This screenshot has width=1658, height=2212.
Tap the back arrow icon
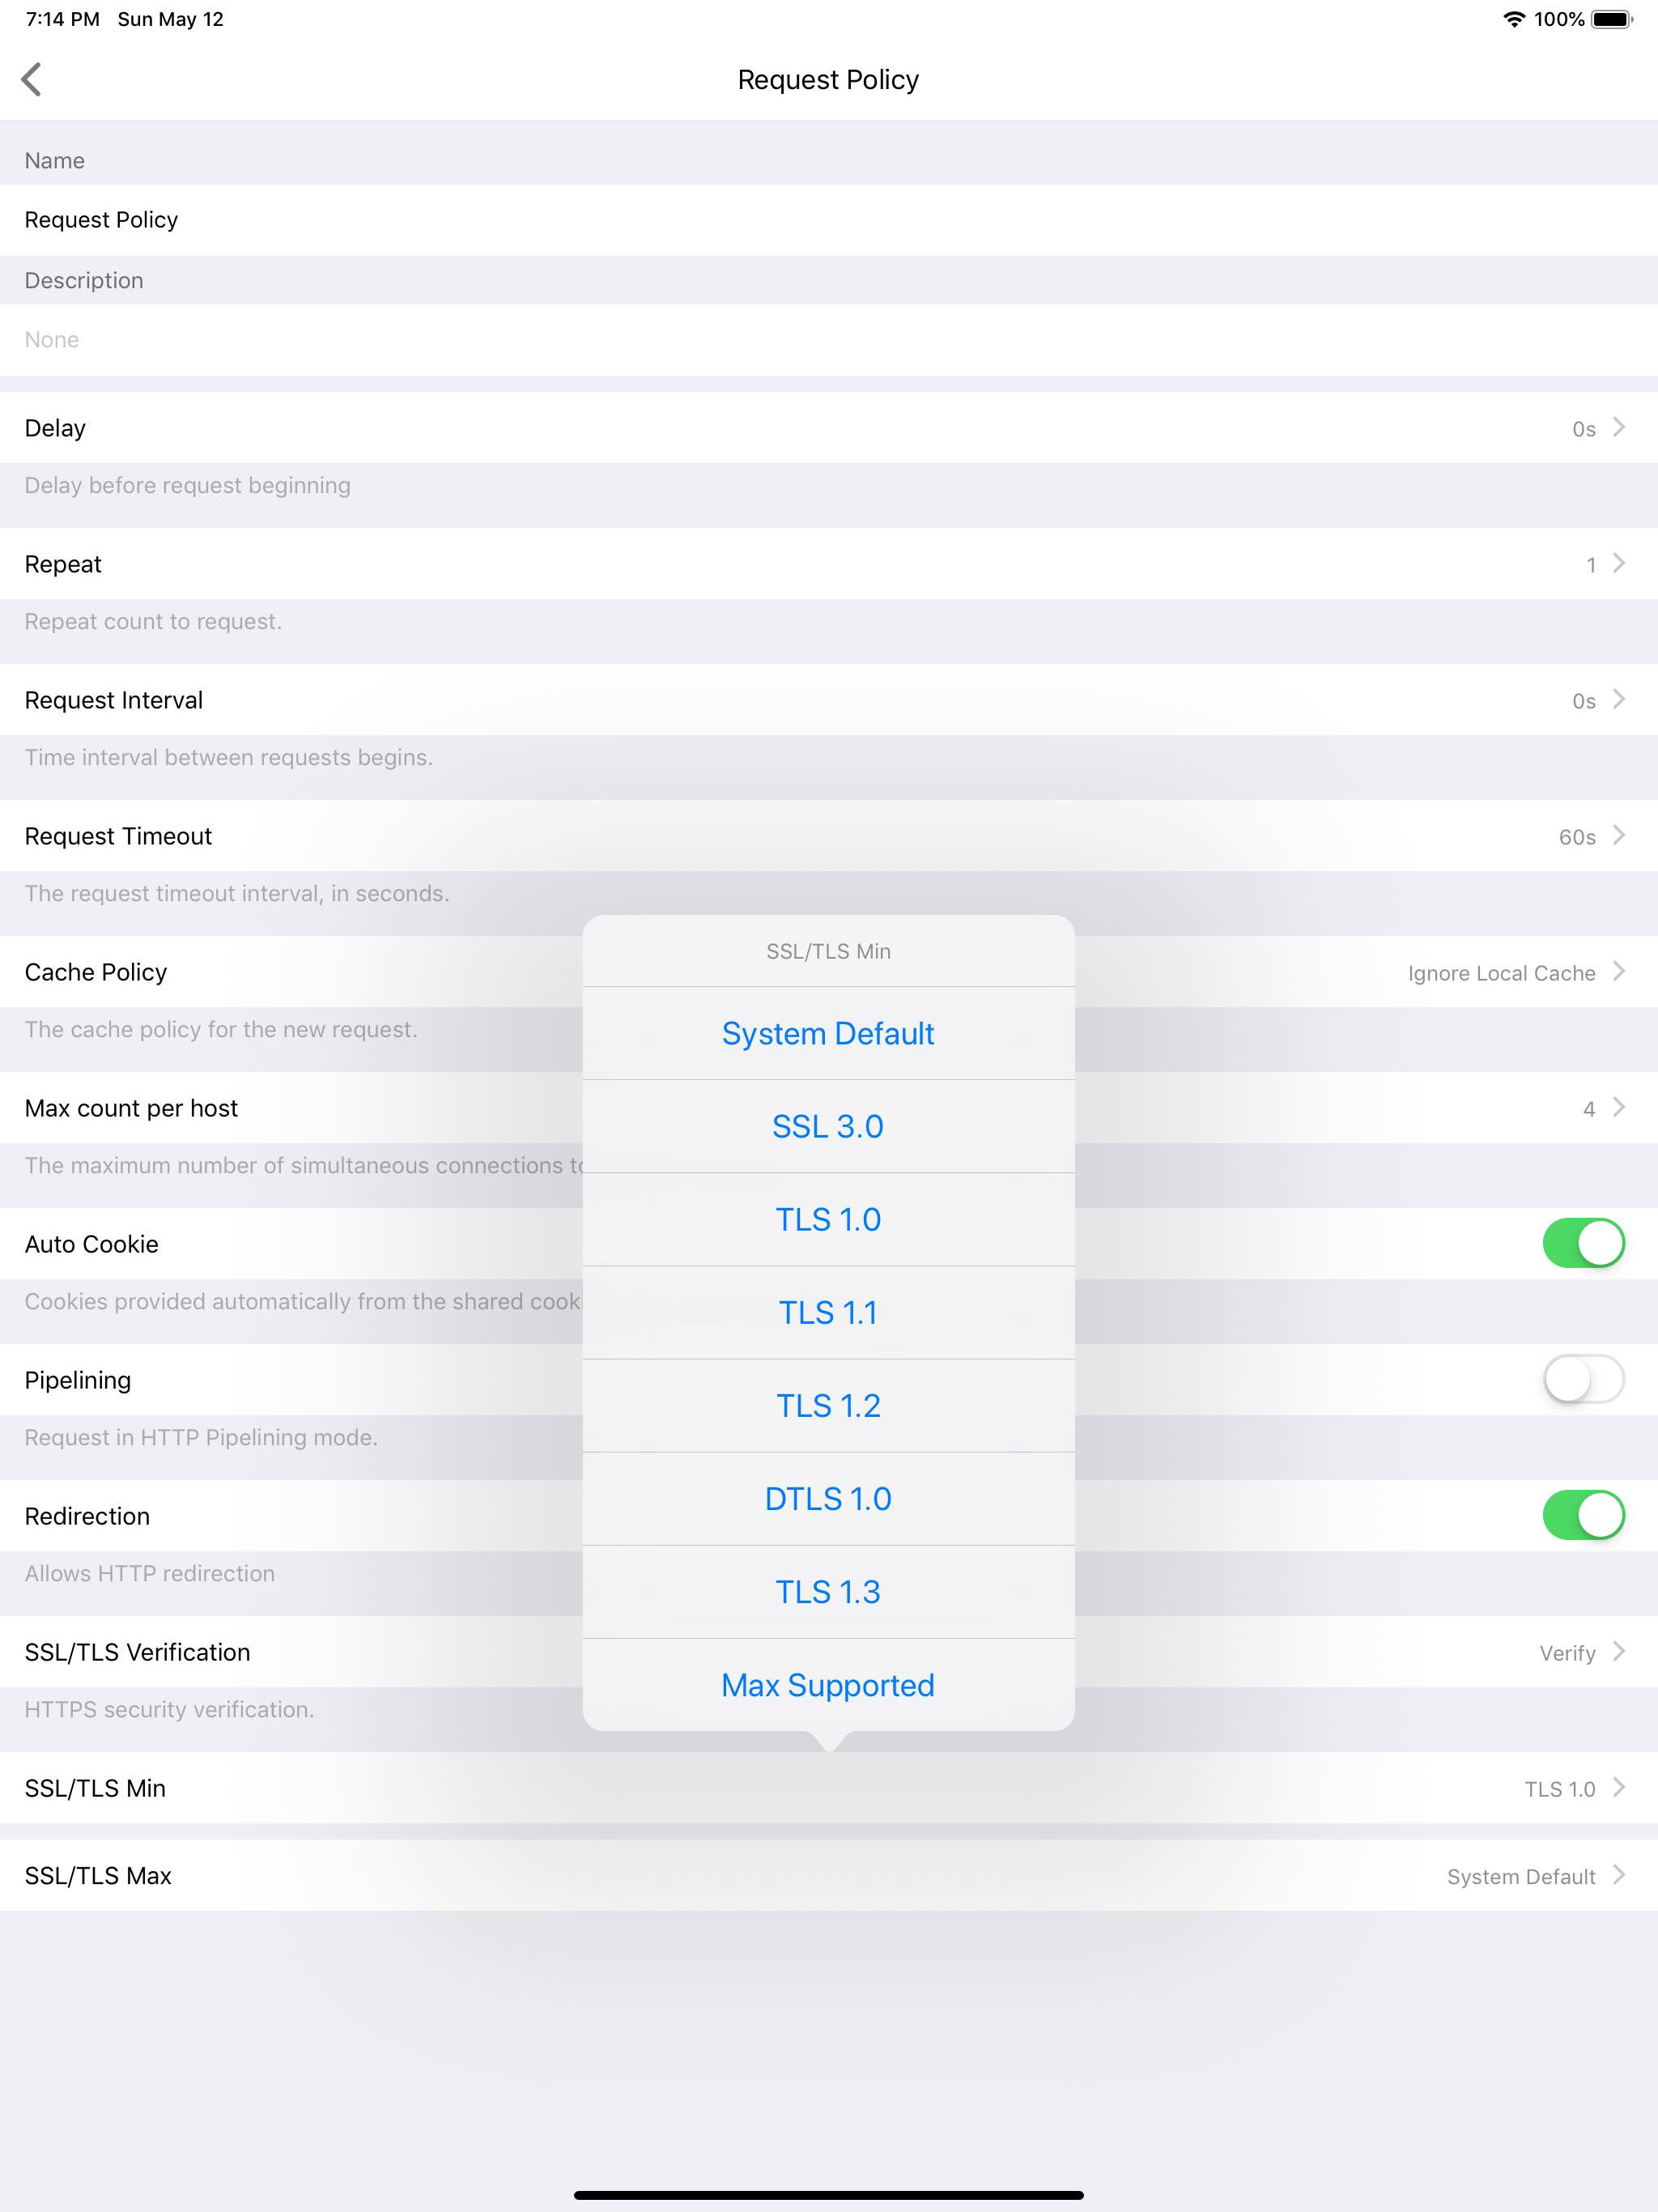point(32,79)
